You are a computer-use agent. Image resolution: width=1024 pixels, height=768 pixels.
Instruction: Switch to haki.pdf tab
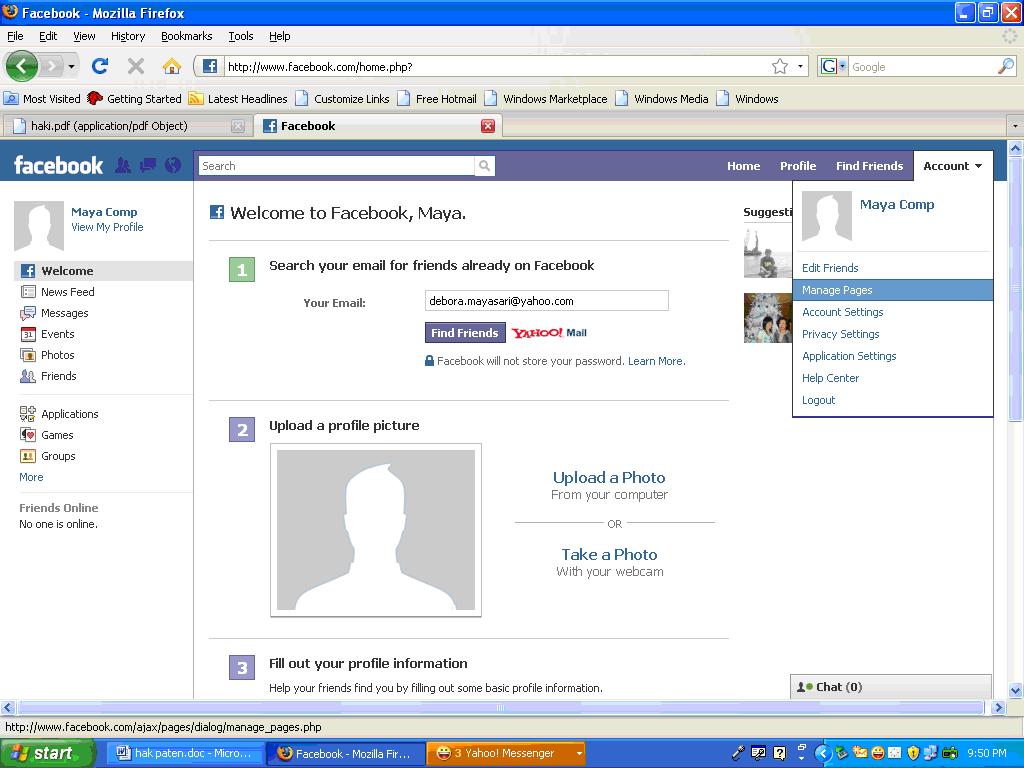click(127, 126)
